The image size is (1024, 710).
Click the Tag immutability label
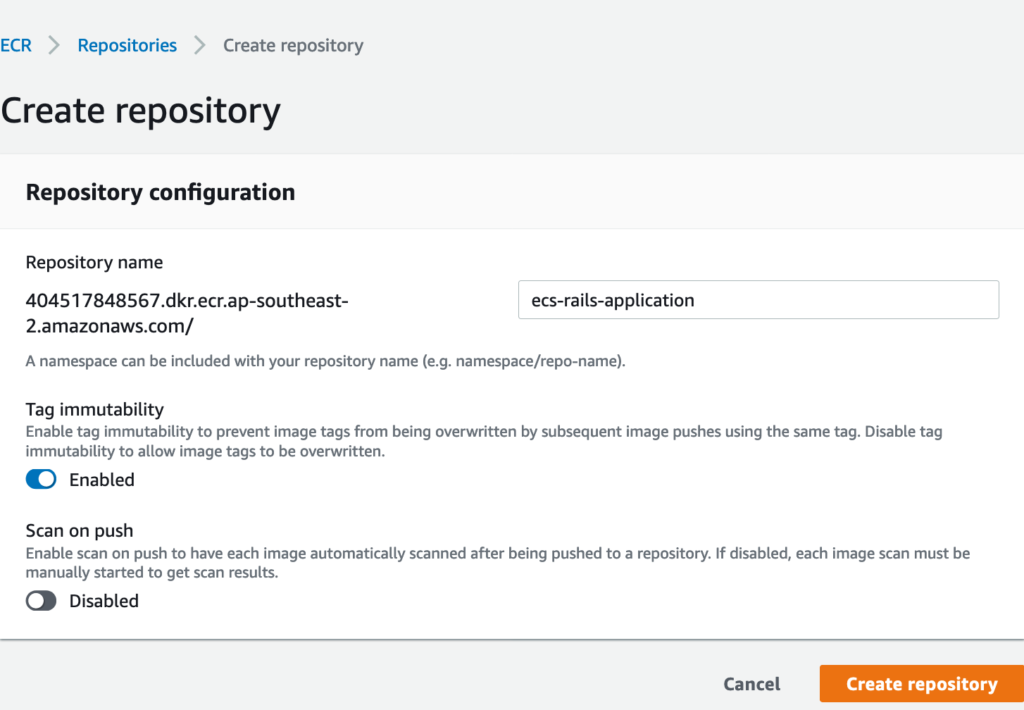[x=95, y=410]
